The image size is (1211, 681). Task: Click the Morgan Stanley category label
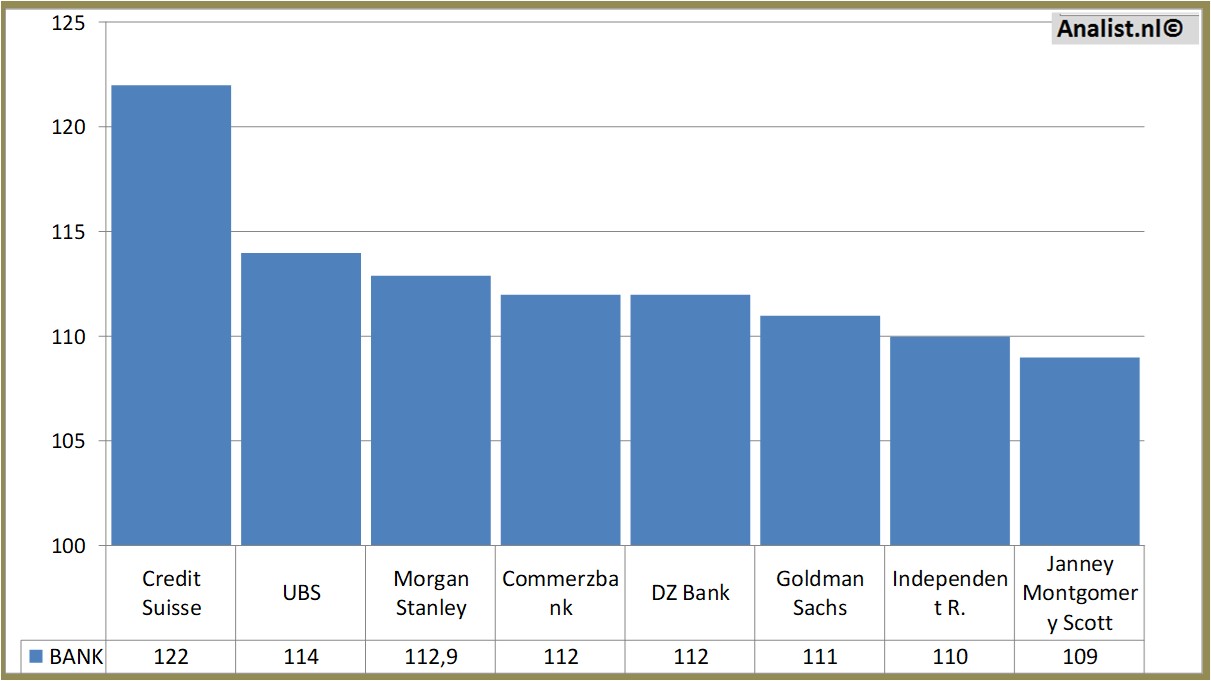431,593
